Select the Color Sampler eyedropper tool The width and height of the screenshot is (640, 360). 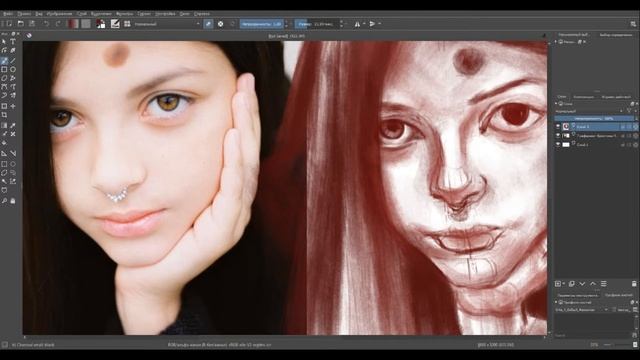click(13, 125)
